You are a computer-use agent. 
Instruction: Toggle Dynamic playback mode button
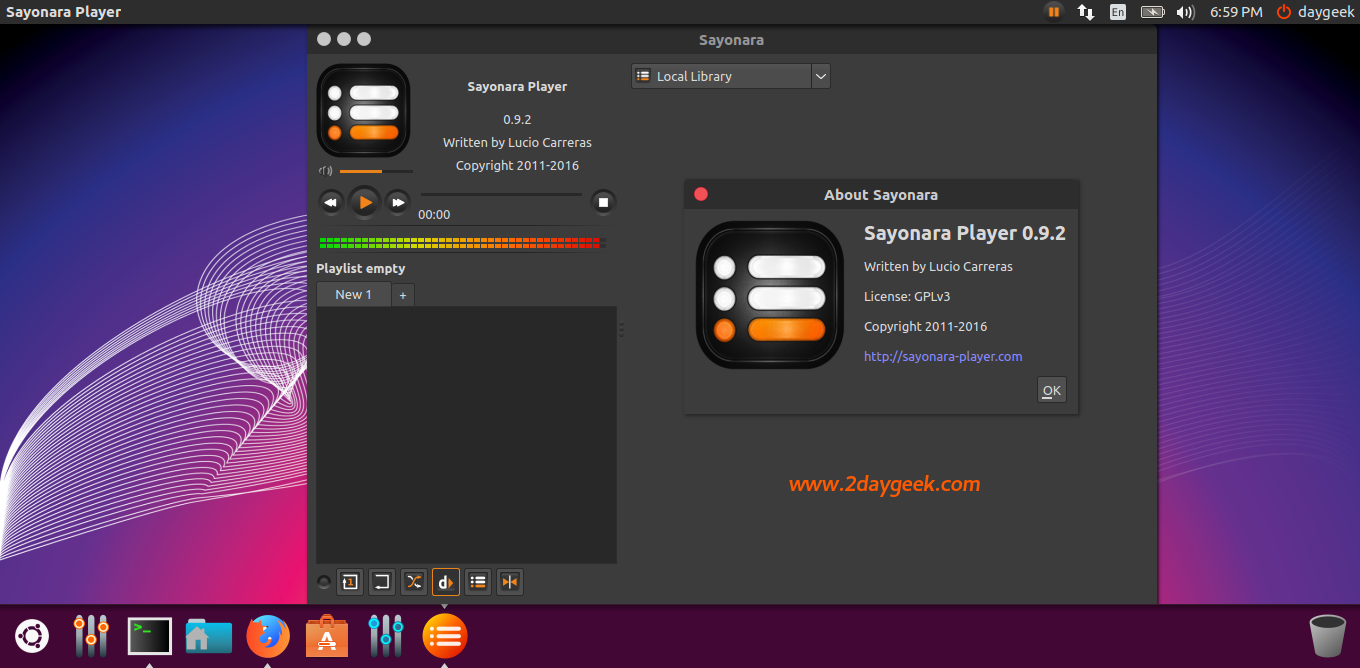(446, 582)
